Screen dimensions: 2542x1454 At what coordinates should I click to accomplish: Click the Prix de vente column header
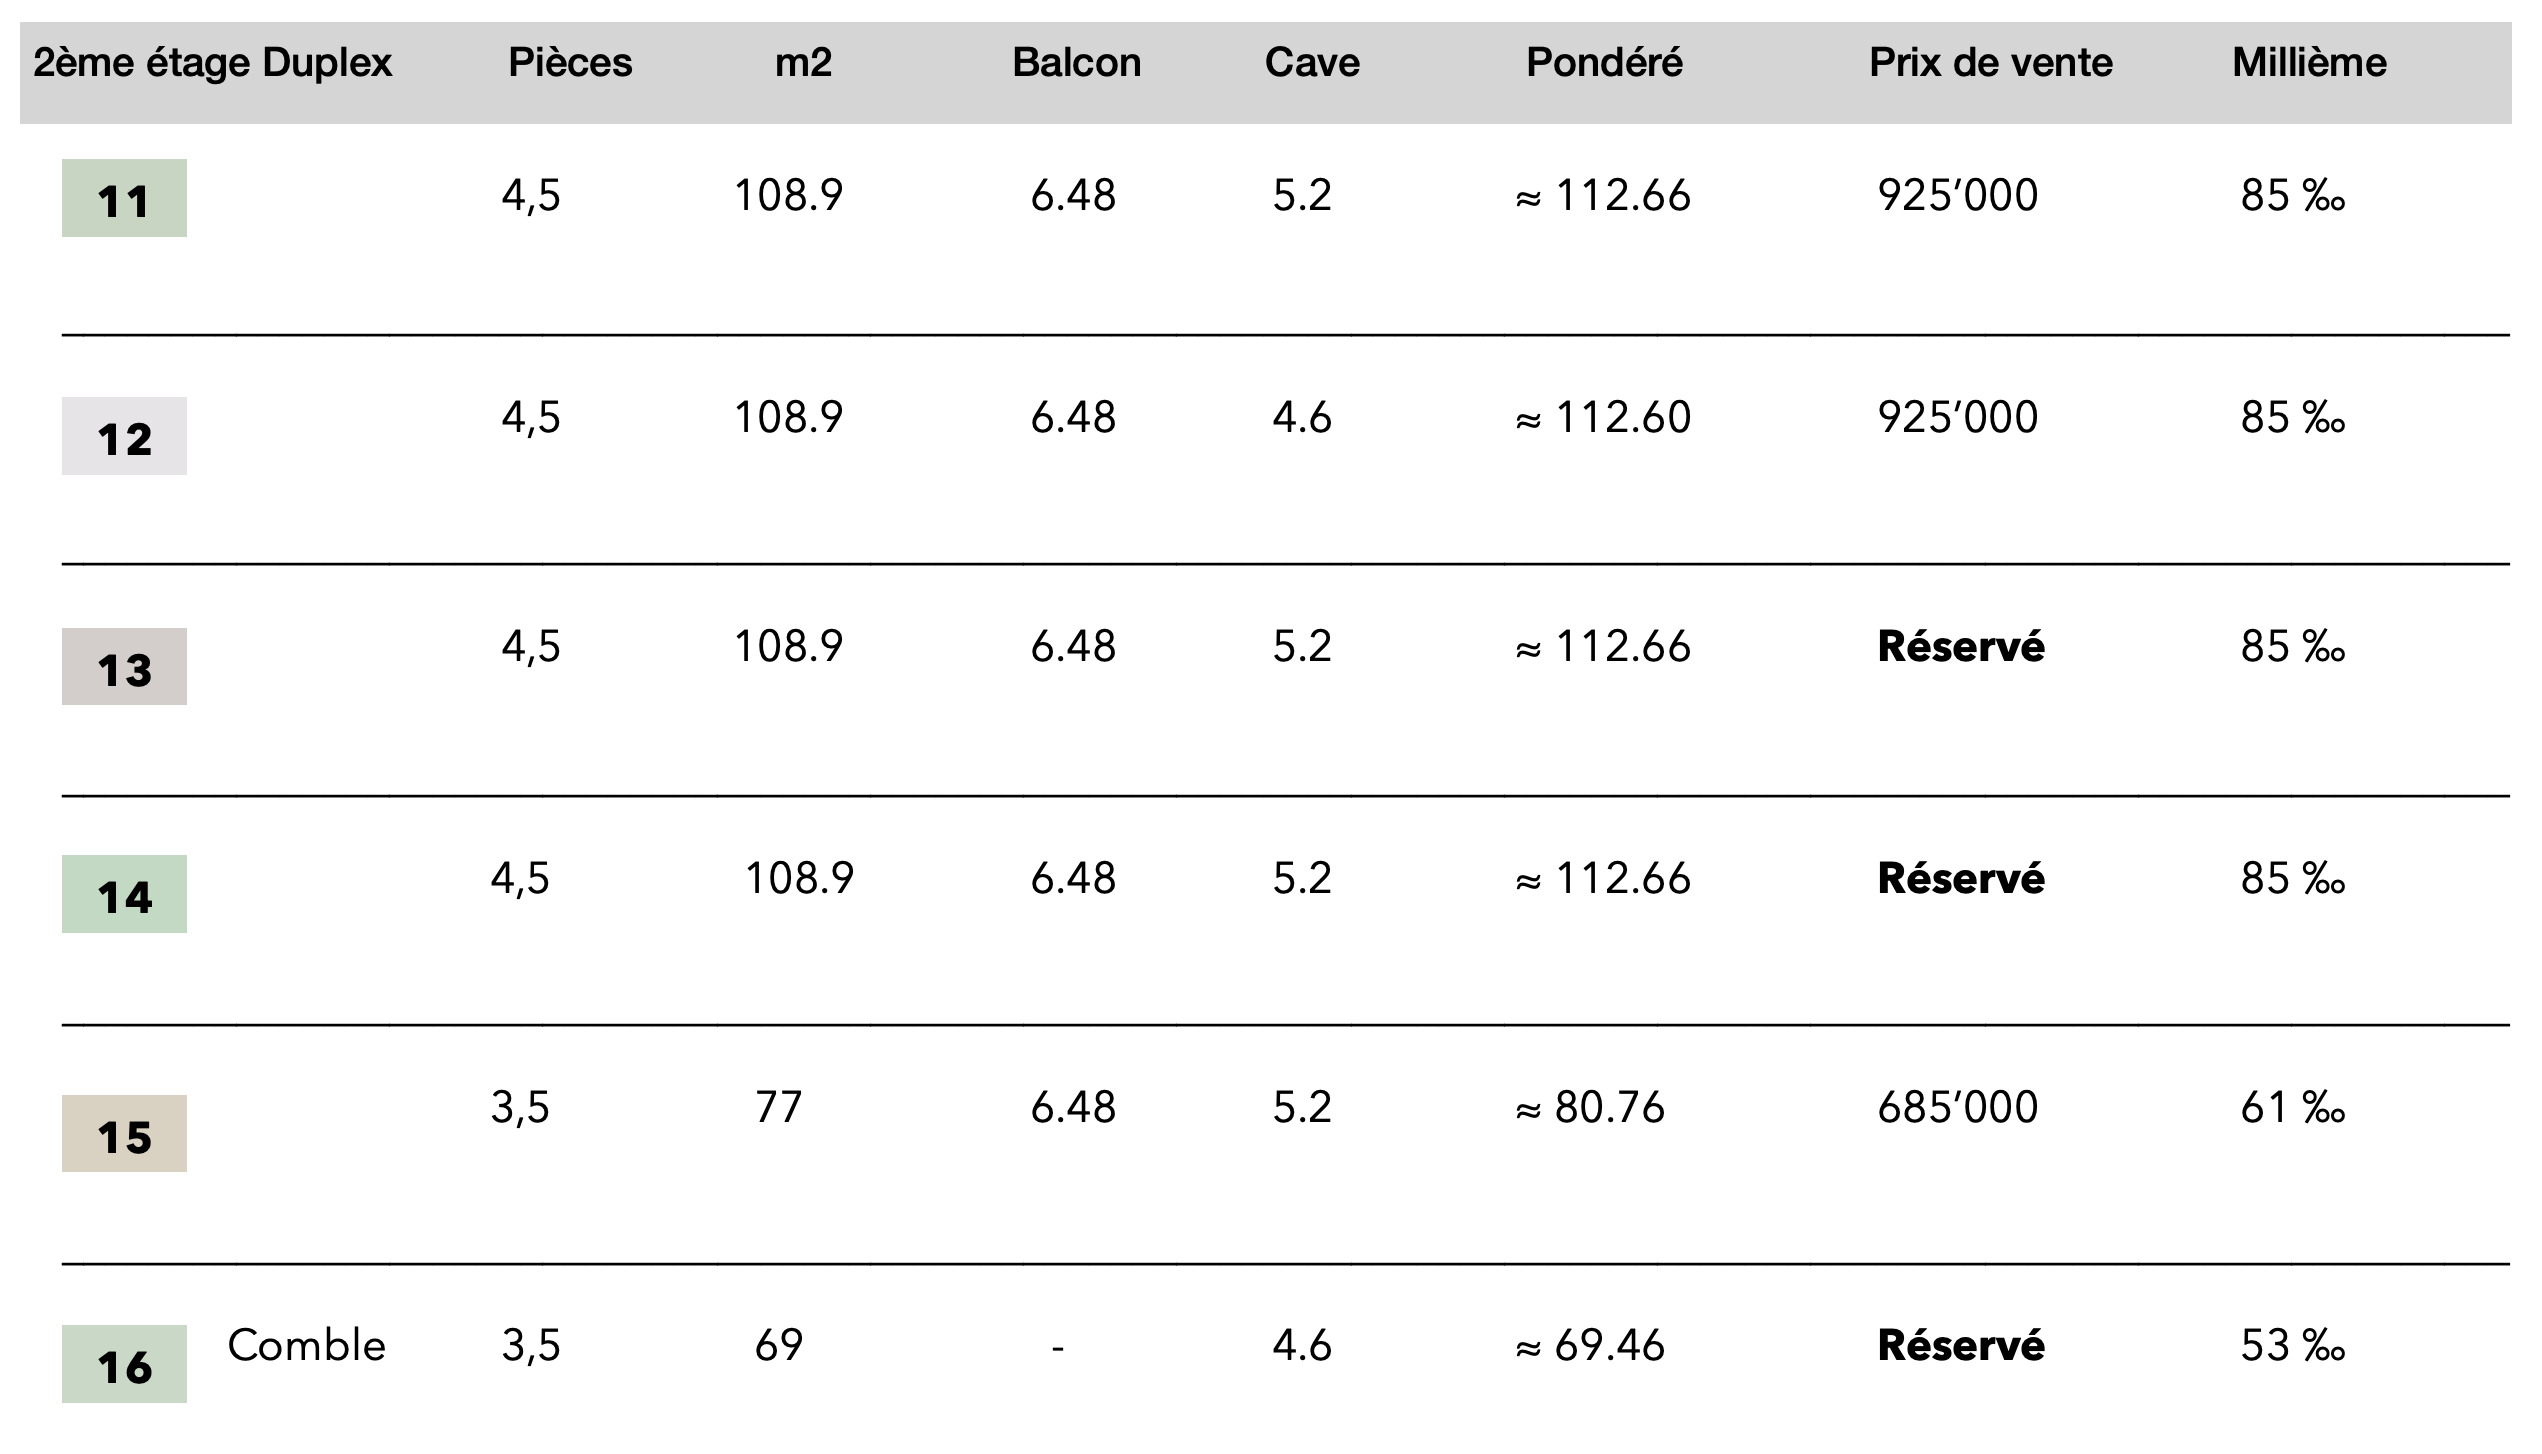tap(1990, 63)
